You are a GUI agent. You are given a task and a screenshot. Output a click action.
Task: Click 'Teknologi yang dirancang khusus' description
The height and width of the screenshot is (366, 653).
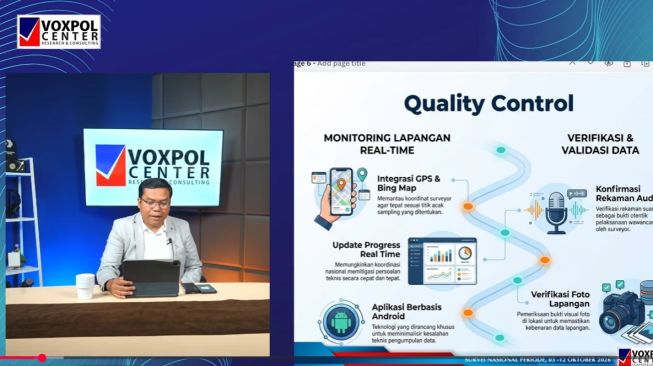(413, 334)
